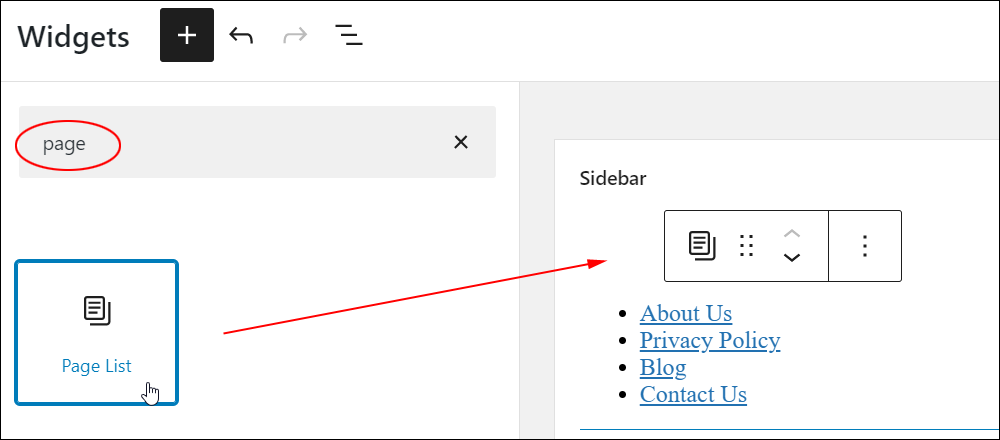Open block options three-dot menu

pos(865,246)
